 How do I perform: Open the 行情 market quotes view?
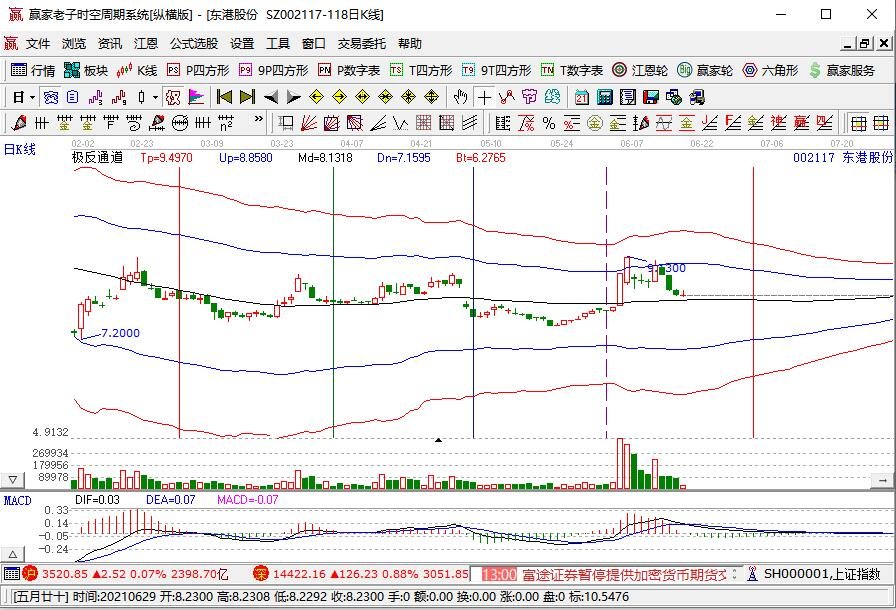point(33,70)
